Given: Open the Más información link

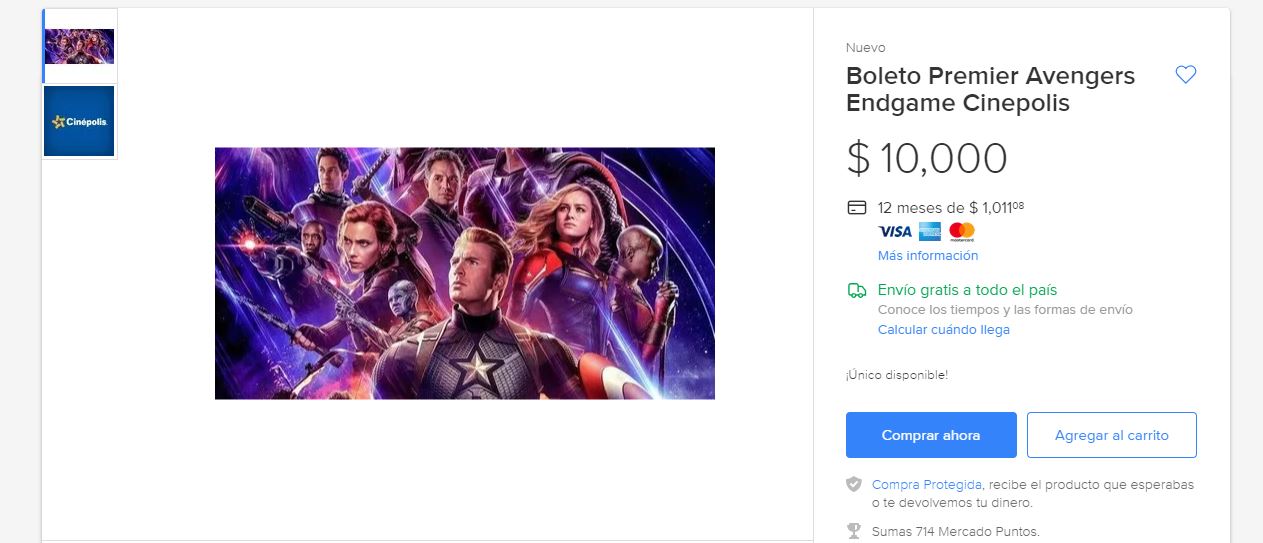Looking at the screenshot, I should click(x=928, y=256).
